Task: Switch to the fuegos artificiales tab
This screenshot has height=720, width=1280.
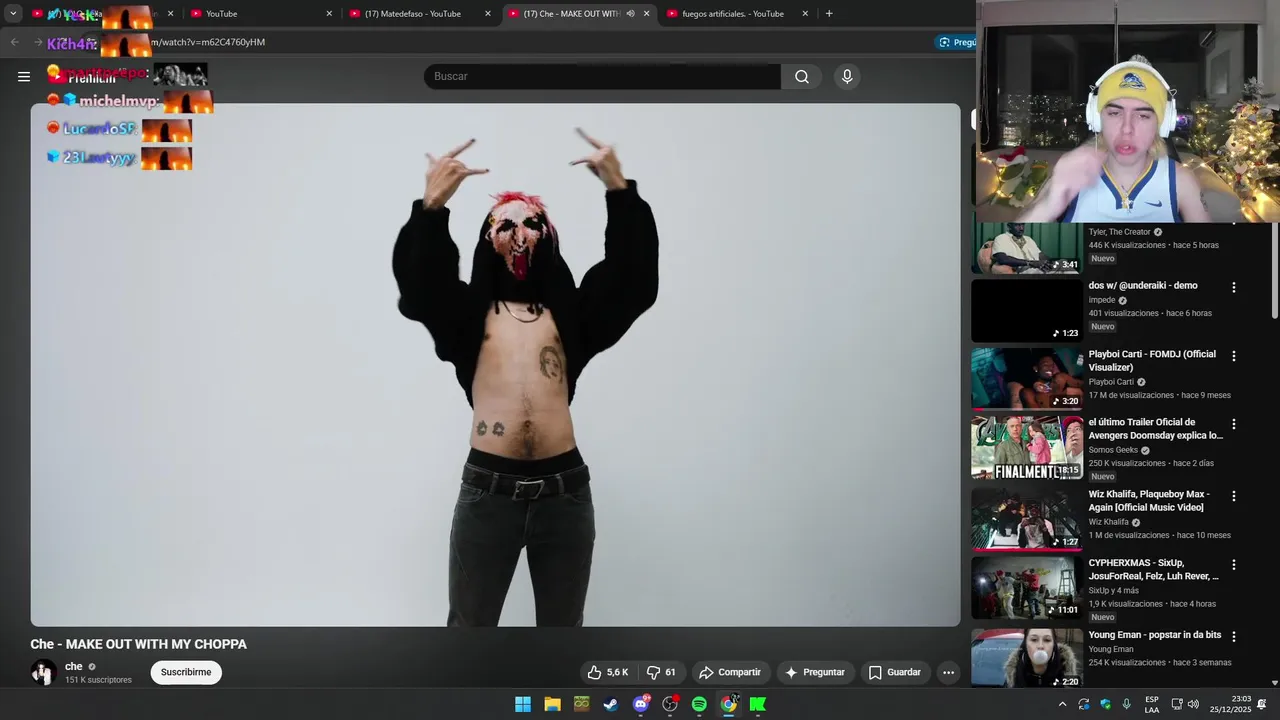Action: pyautogui.click(x=738, y=14)
